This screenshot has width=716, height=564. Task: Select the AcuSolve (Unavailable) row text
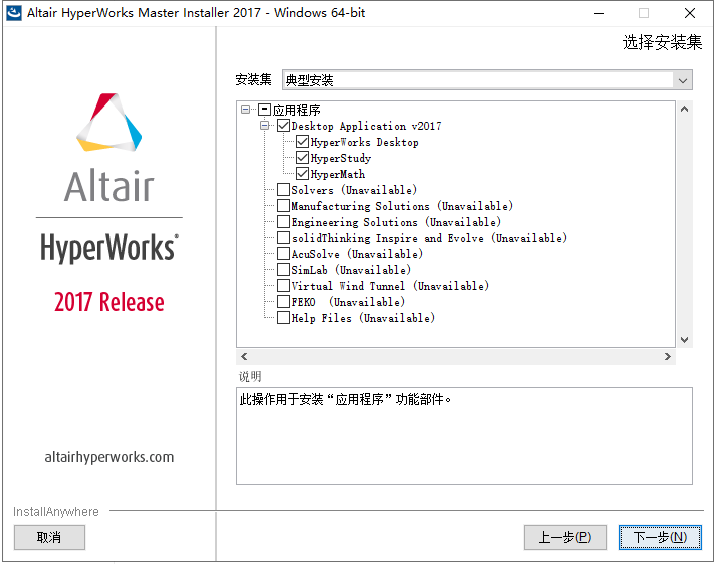[x=358, y=254]
